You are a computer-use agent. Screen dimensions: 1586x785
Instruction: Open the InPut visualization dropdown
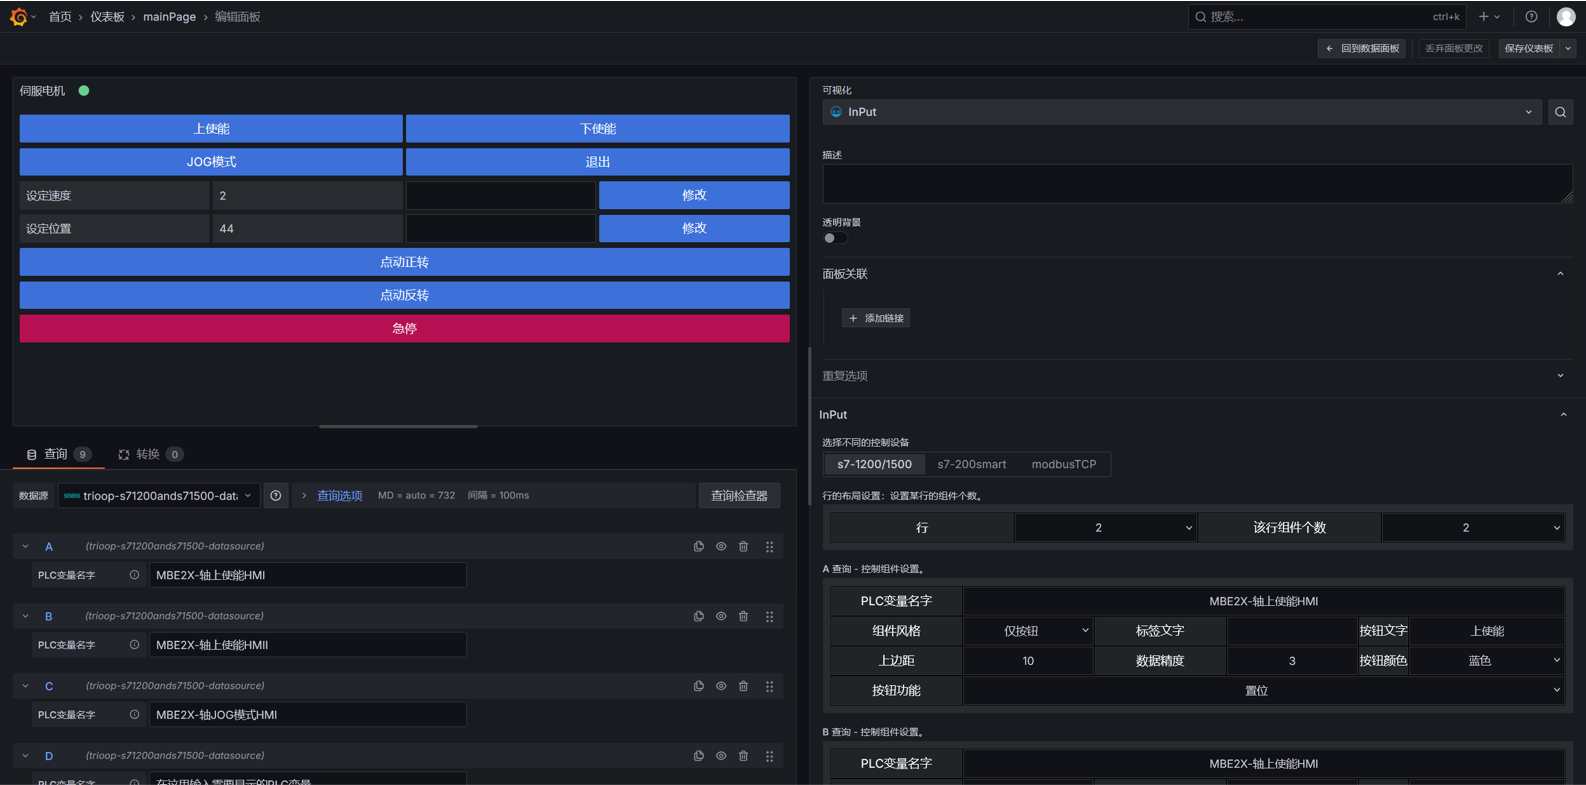1183,112
